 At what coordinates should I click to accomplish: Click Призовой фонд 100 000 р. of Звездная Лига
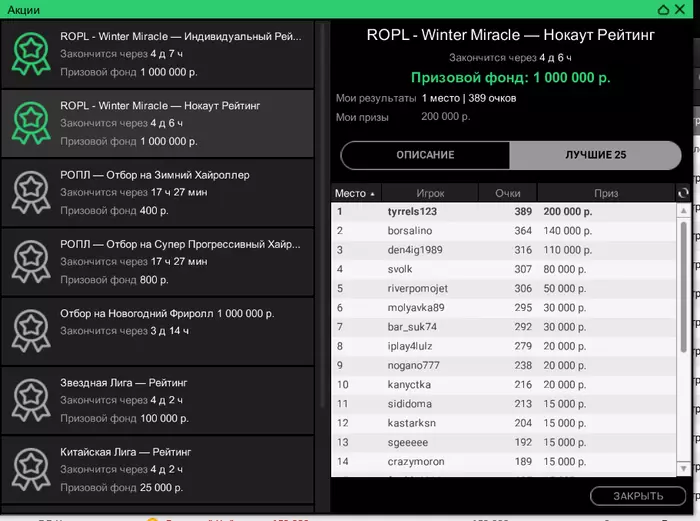125,418
